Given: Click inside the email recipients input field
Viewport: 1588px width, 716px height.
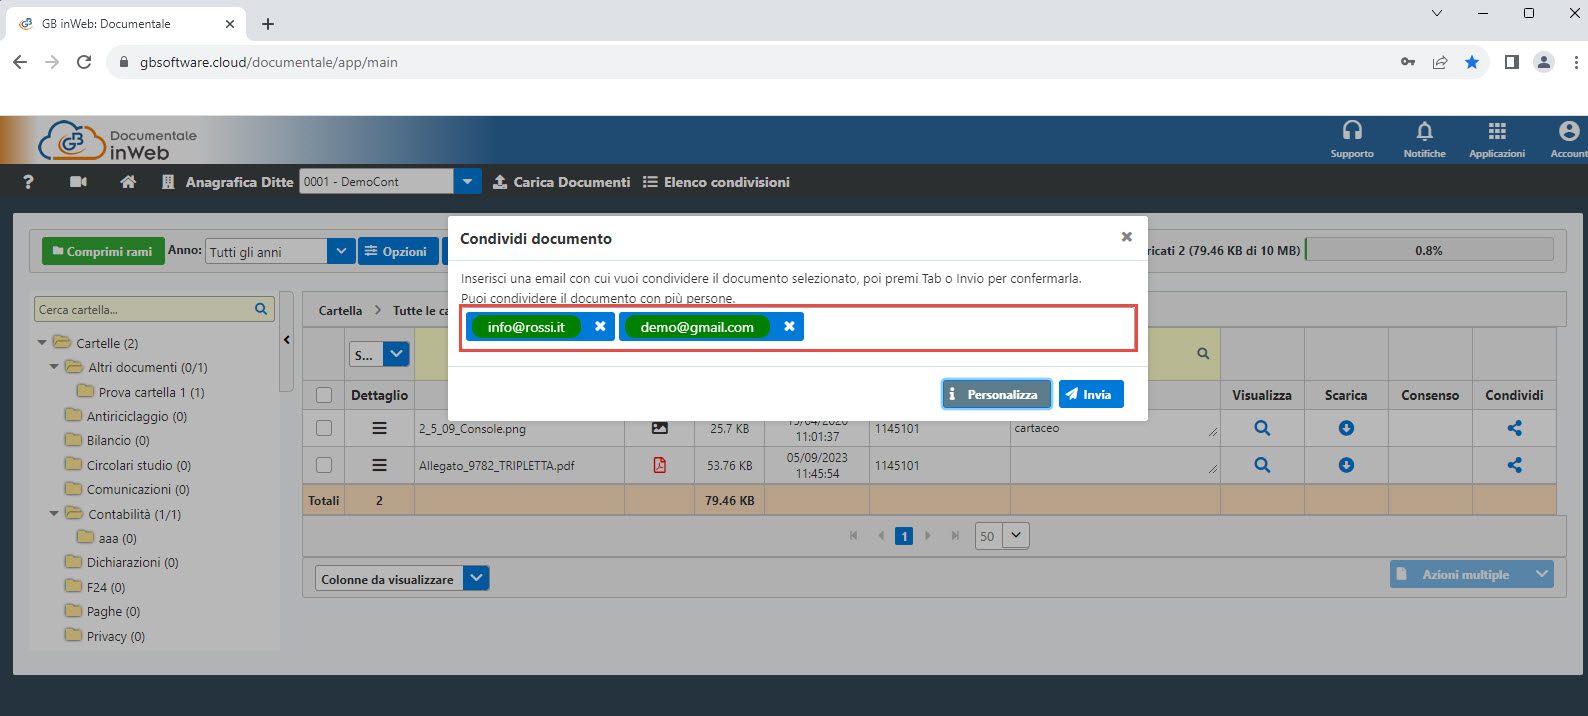Looking at the screenshot, I should click(960, 328).
